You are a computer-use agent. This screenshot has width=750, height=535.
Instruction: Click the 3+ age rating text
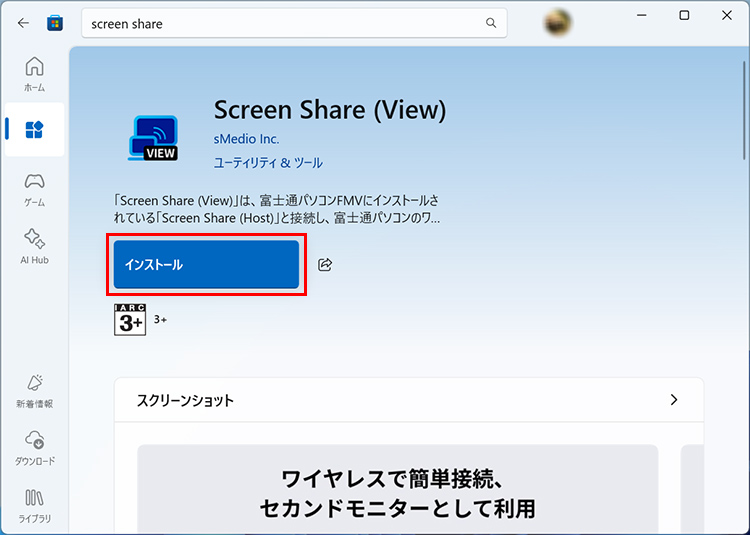point(160,319)
